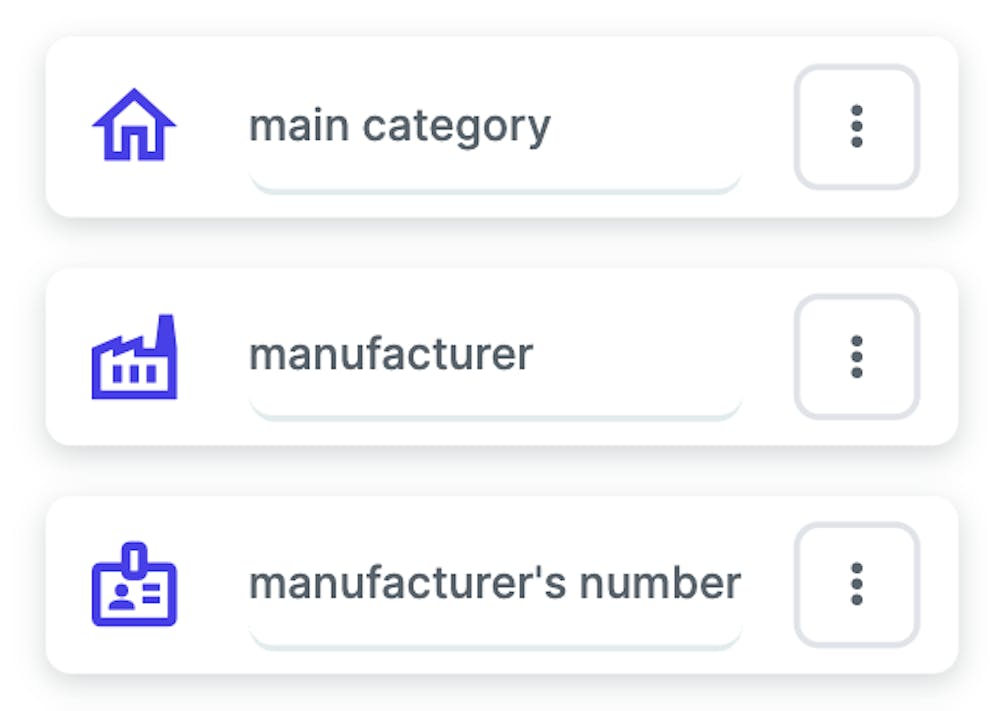Click the ID badge icon for manufacturer's number
1000x711 pixels.
pos(134,585)
